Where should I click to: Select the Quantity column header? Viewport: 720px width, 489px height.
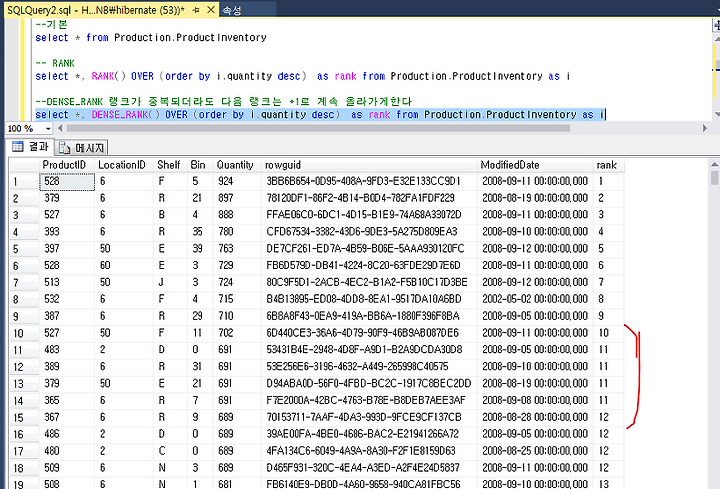point(237,165)
